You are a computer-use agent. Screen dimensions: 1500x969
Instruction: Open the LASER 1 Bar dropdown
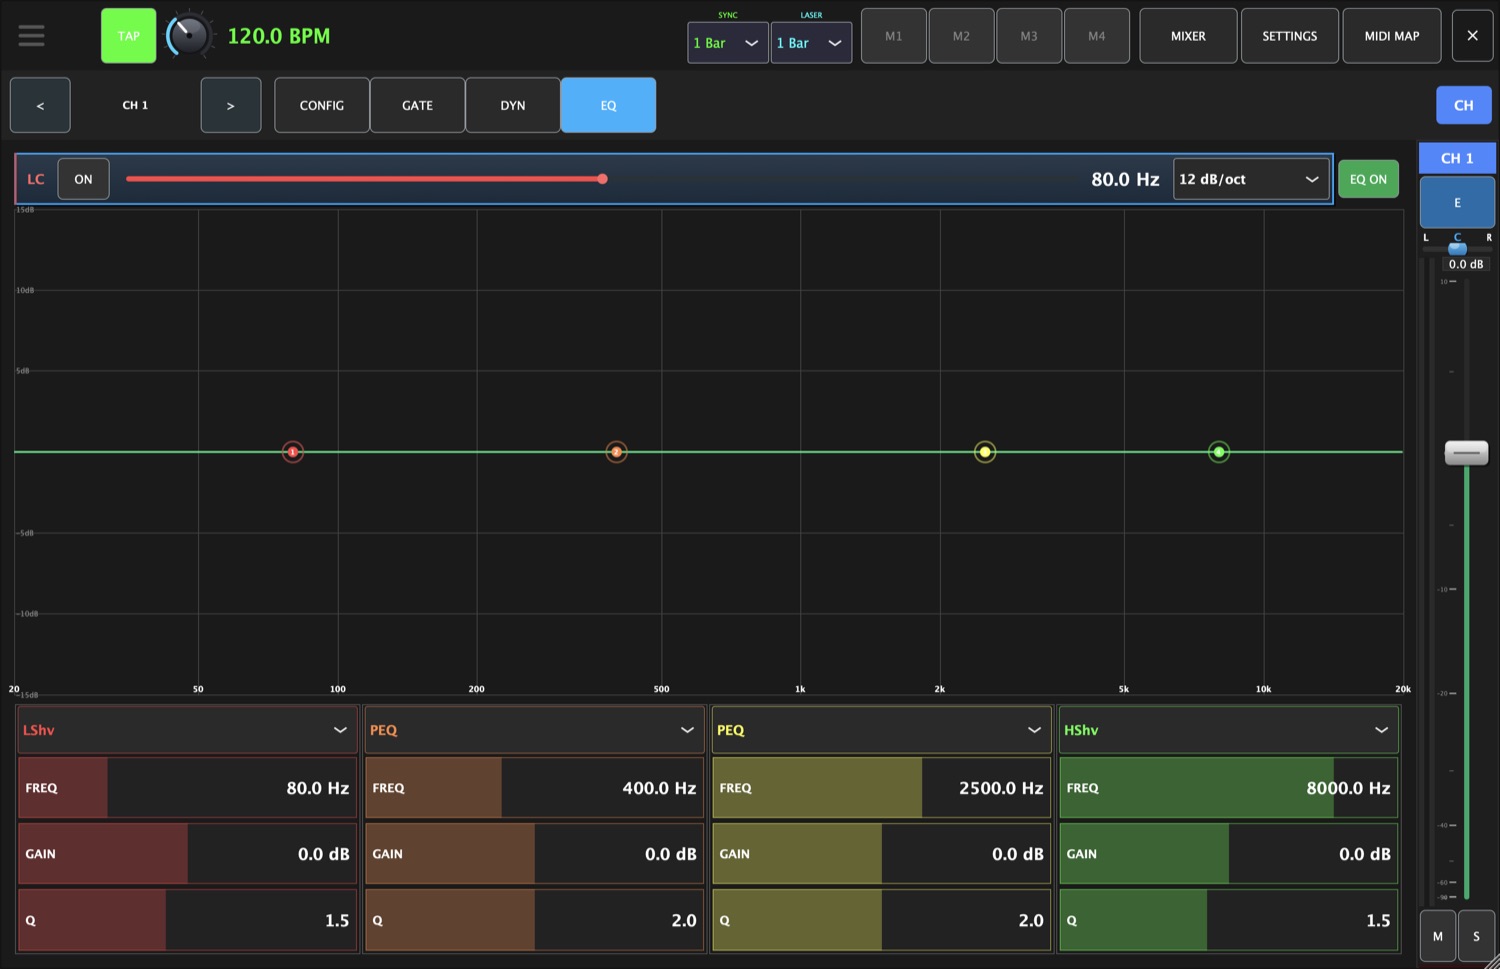coord(811,43)
